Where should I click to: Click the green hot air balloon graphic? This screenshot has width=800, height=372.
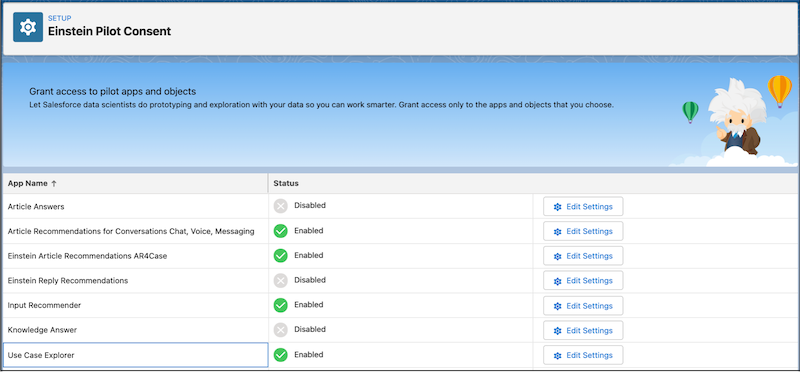690,112
